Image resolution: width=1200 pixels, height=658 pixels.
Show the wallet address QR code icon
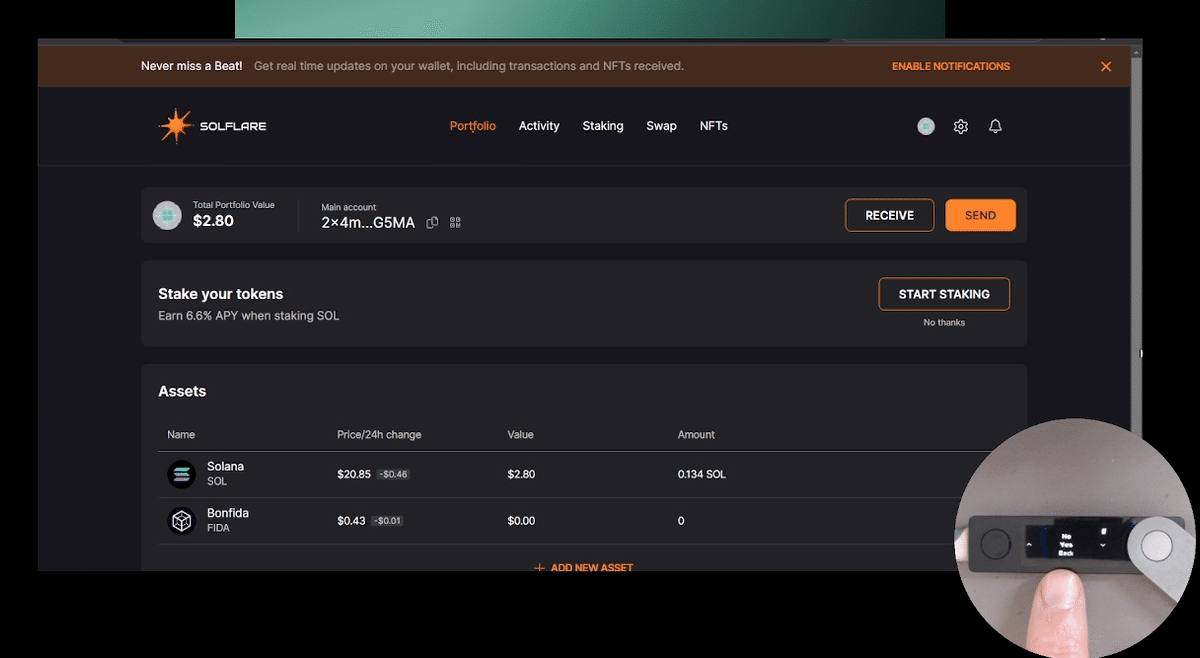click(x=455, y=223)
